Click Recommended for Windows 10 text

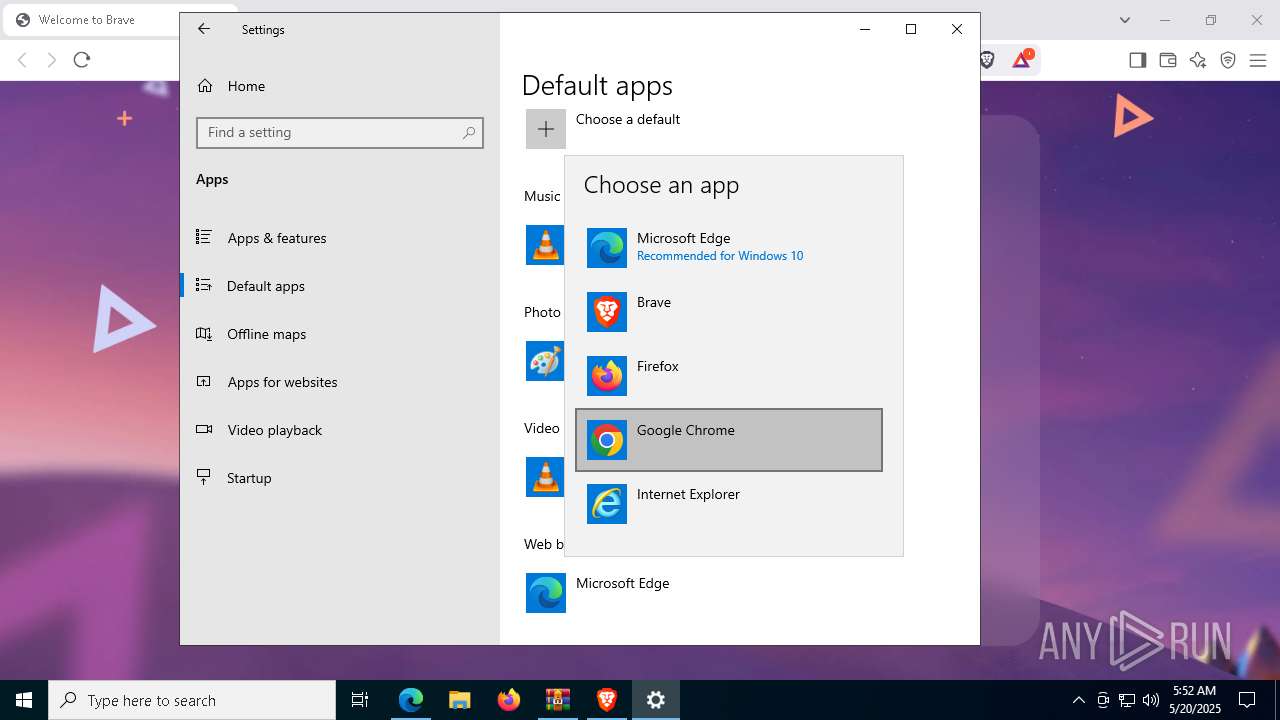[720, 256]
